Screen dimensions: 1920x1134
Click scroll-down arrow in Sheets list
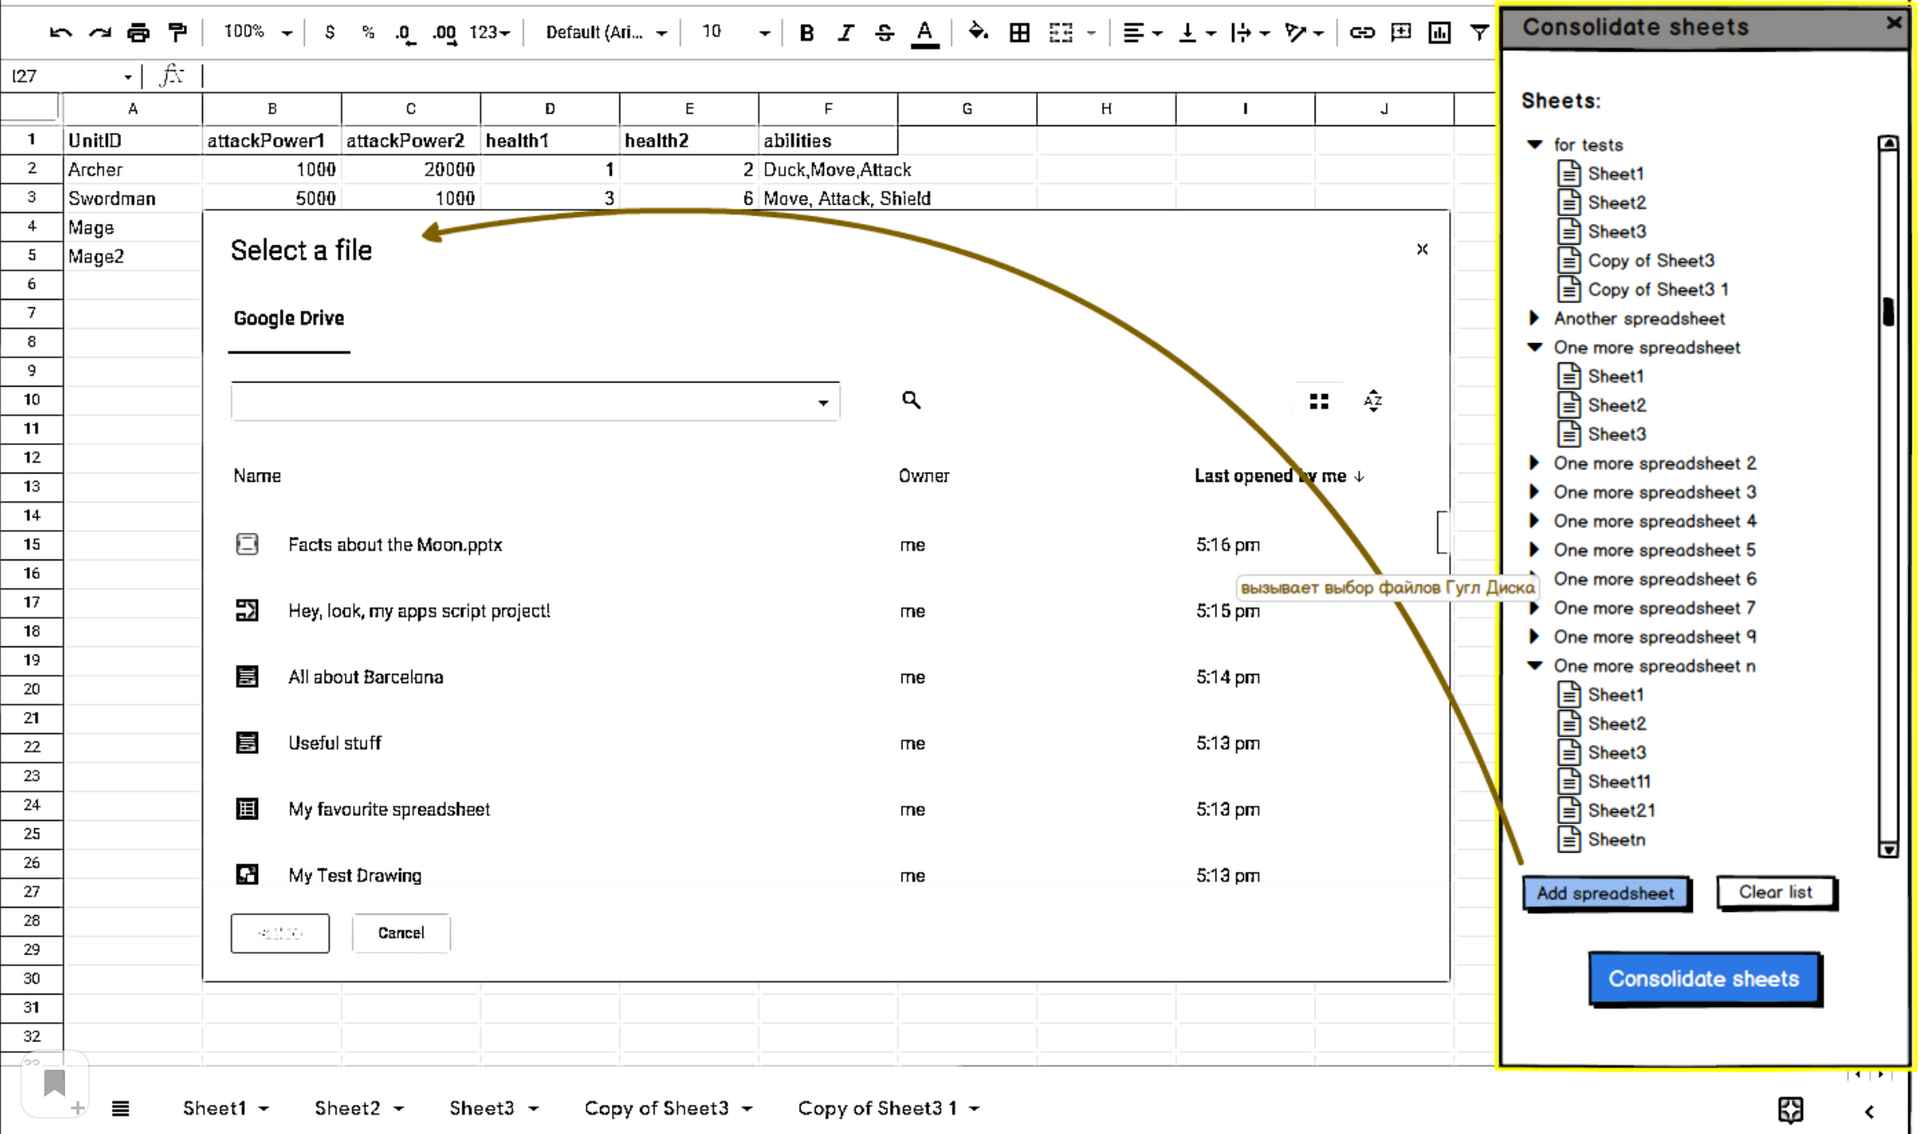tap(1888, 850)
